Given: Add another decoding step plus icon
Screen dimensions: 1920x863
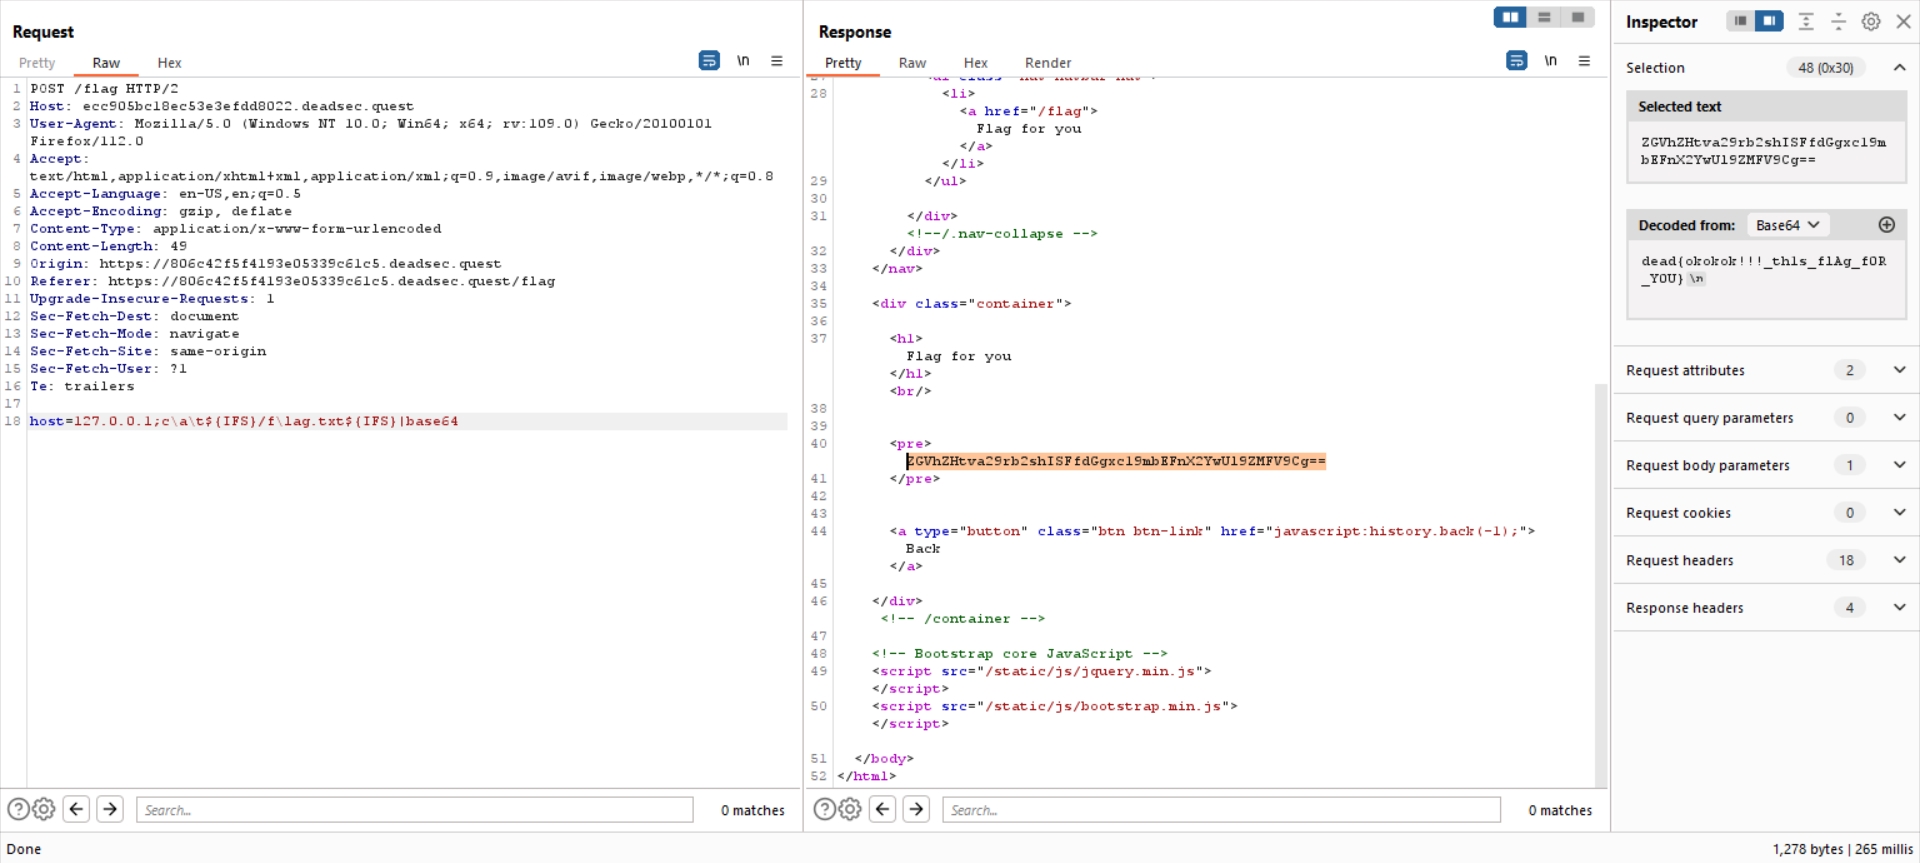Looking at the screenshot, I should click(x=1887, y=225).
